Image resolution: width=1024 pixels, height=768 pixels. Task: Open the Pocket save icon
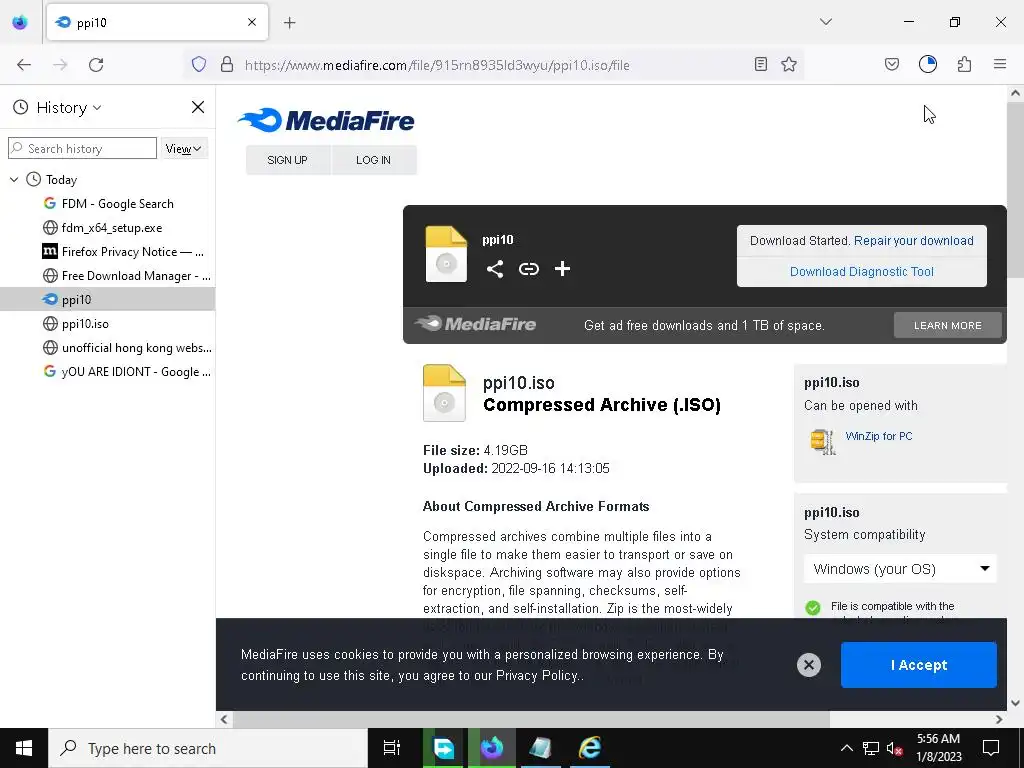(x=892, y=65)
